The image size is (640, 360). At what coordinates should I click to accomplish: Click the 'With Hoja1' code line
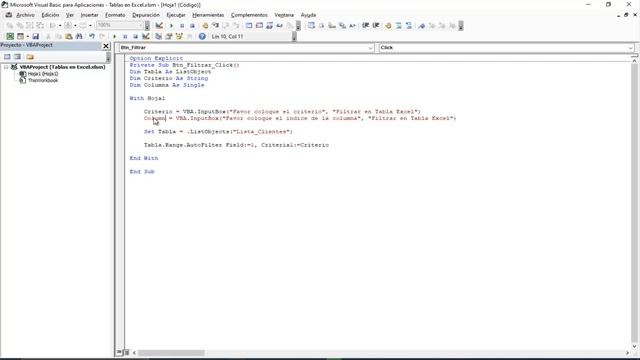[147, 98]
